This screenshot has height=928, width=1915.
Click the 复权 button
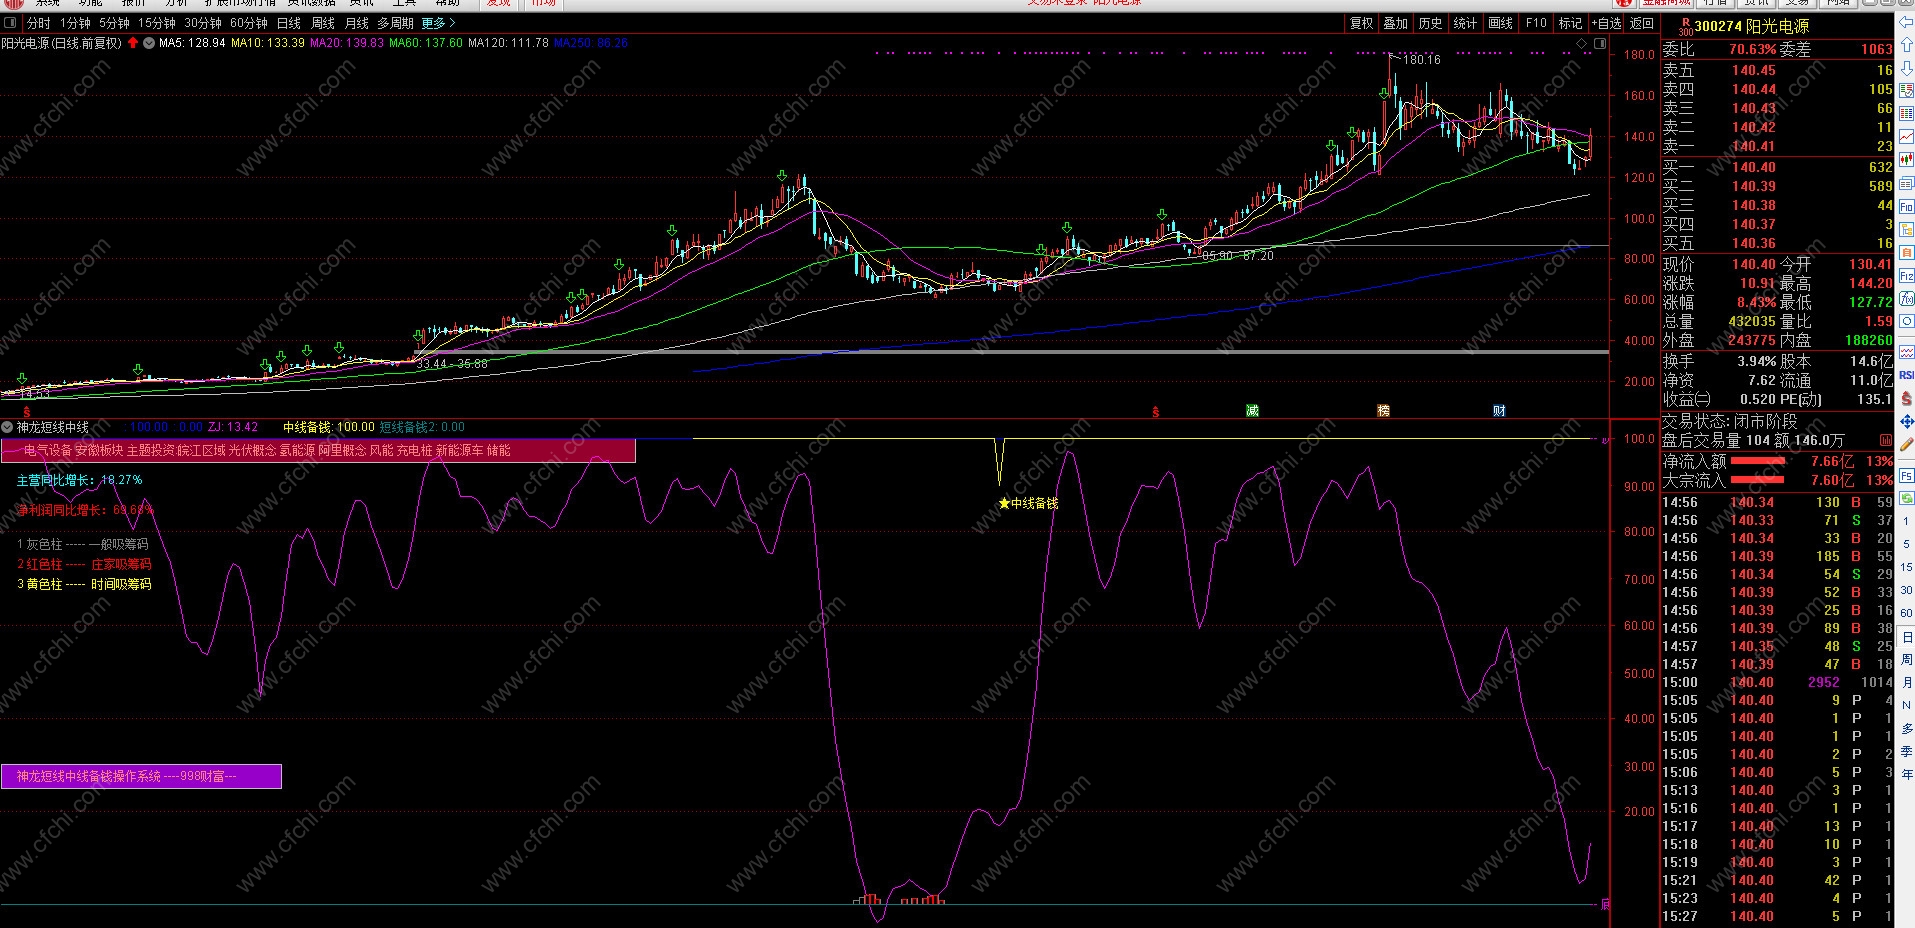pyautogui.click(x=1361, y=23)
